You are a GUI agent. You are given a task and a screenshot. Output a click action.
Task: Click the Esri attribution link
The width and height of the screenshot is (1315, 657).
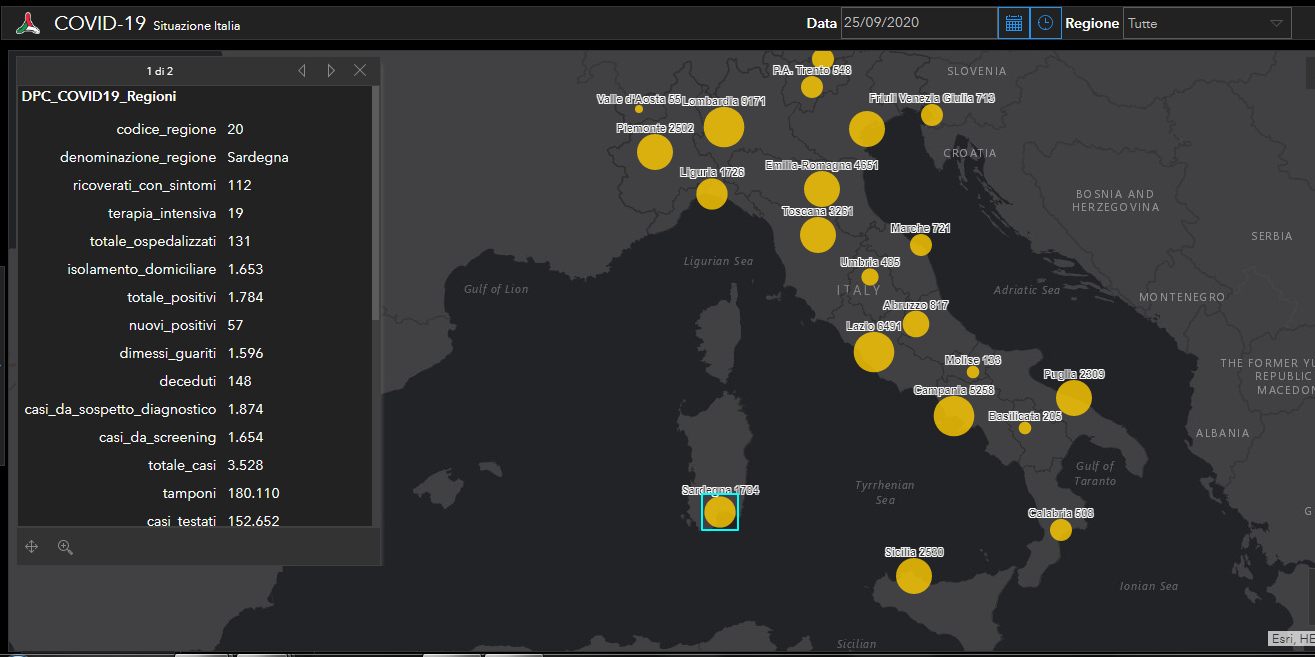pos(1281,638)
